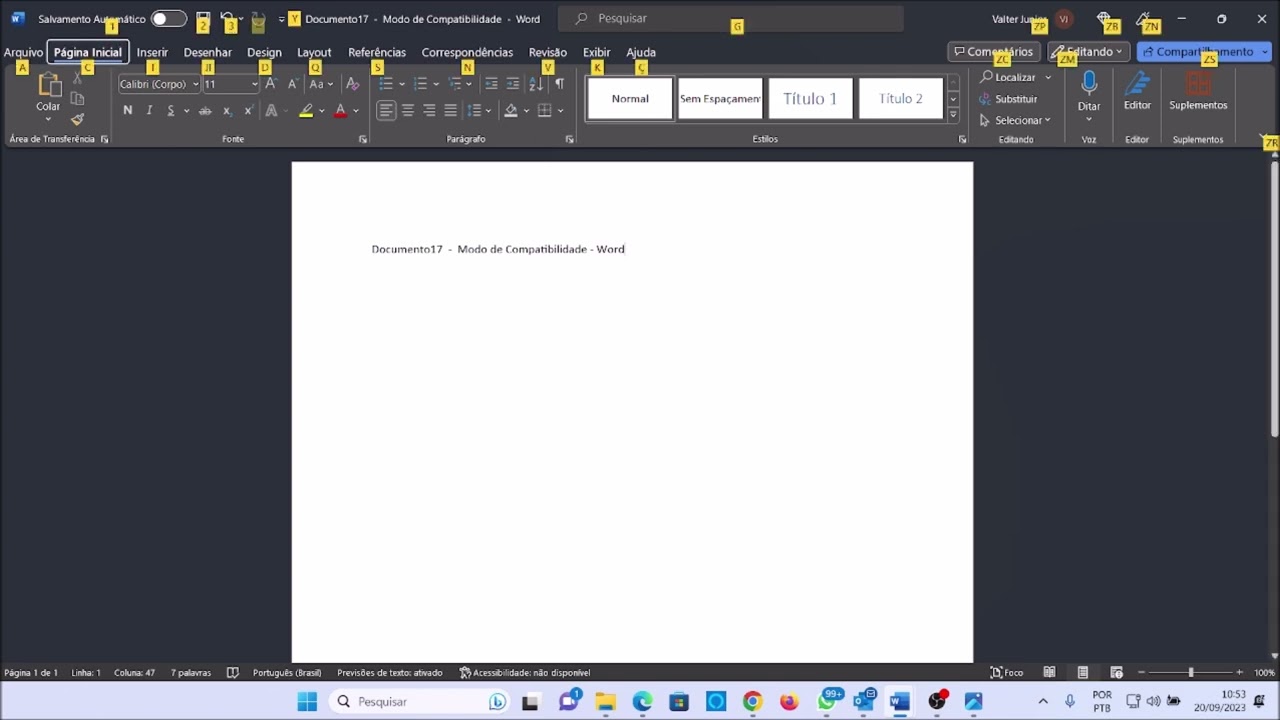Expand the styles gallery More arrow

tap(953, 116)
